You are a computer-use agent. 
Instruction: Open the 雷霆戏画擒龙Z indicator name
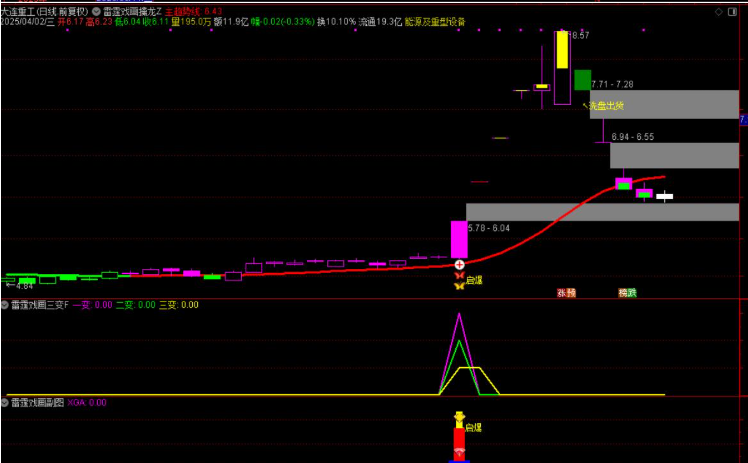click(x=131, y=10)
